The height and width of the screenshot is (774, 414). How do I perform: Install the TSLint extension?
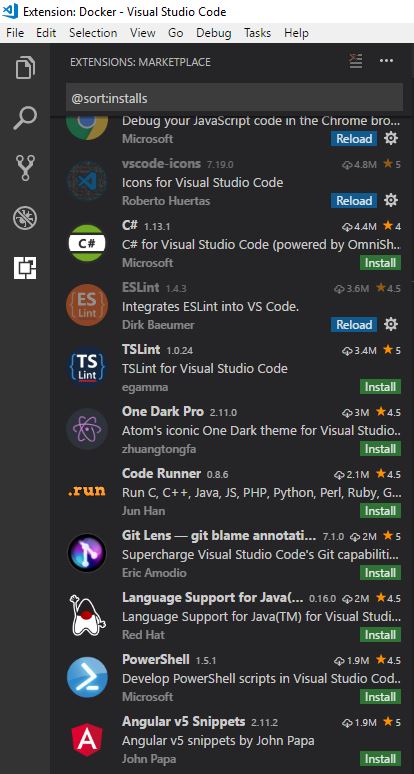tap(380, 387)
